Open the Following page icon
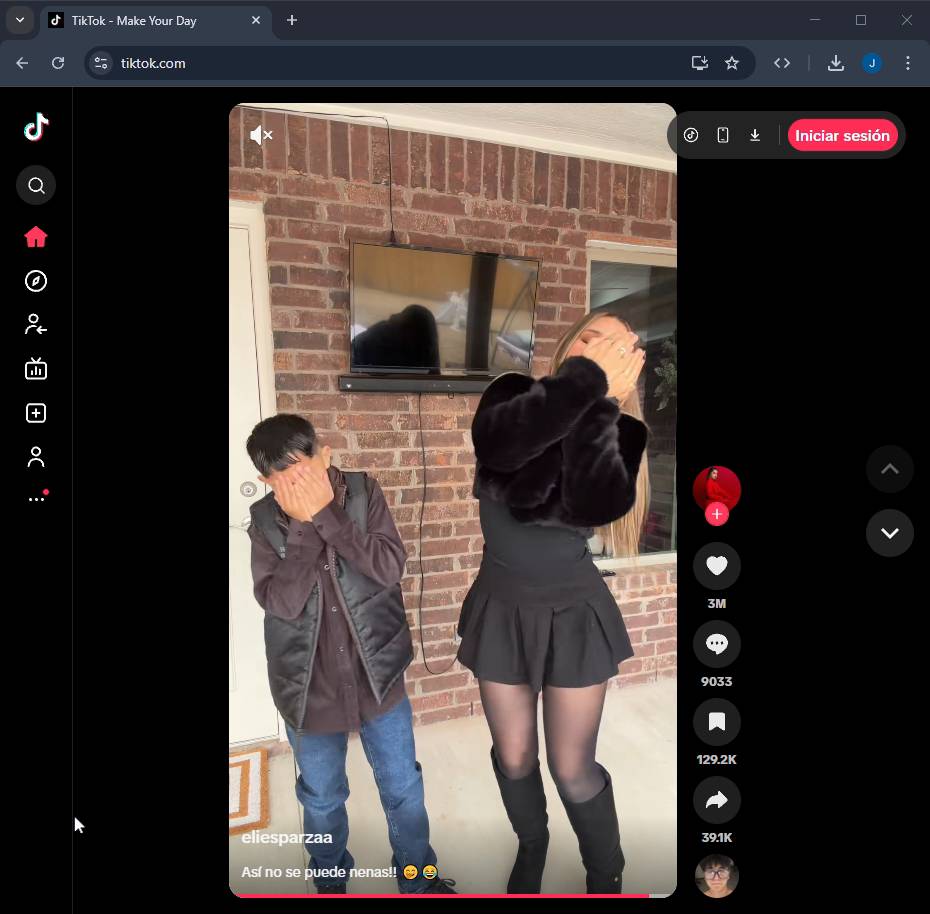 [x=36, y=325]
